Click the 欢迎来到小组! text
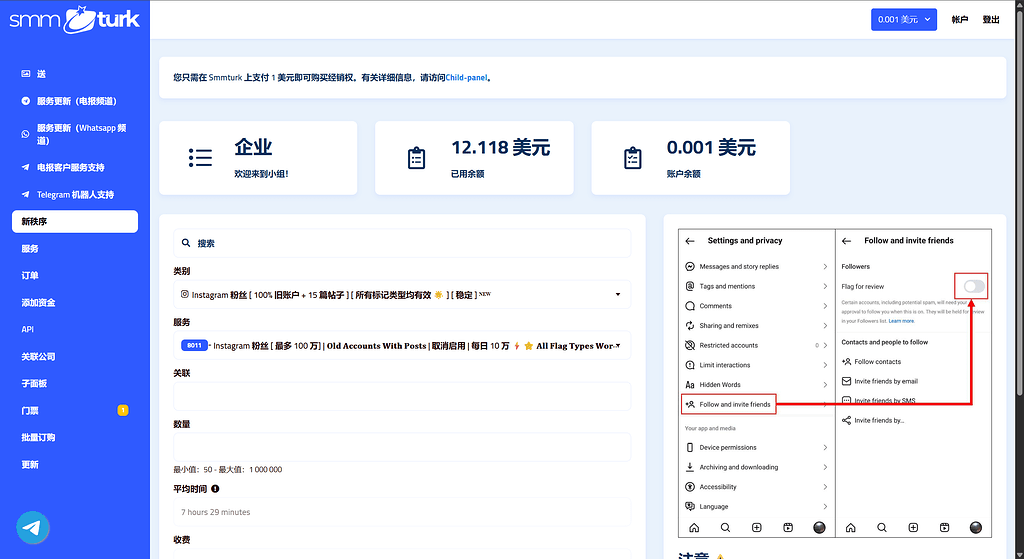The width and height of the screenshot is (1024, 559). coord(261,174)
